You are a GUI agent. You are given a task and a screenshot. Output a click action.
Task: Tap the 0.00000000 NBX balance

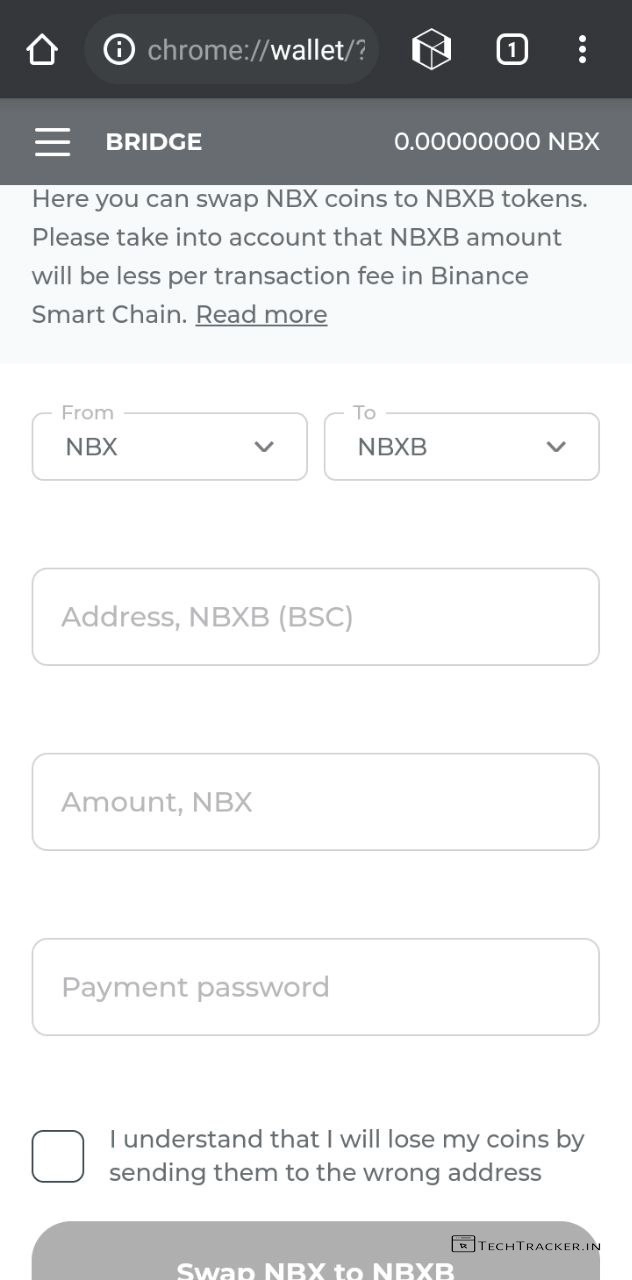click(496, 142)
